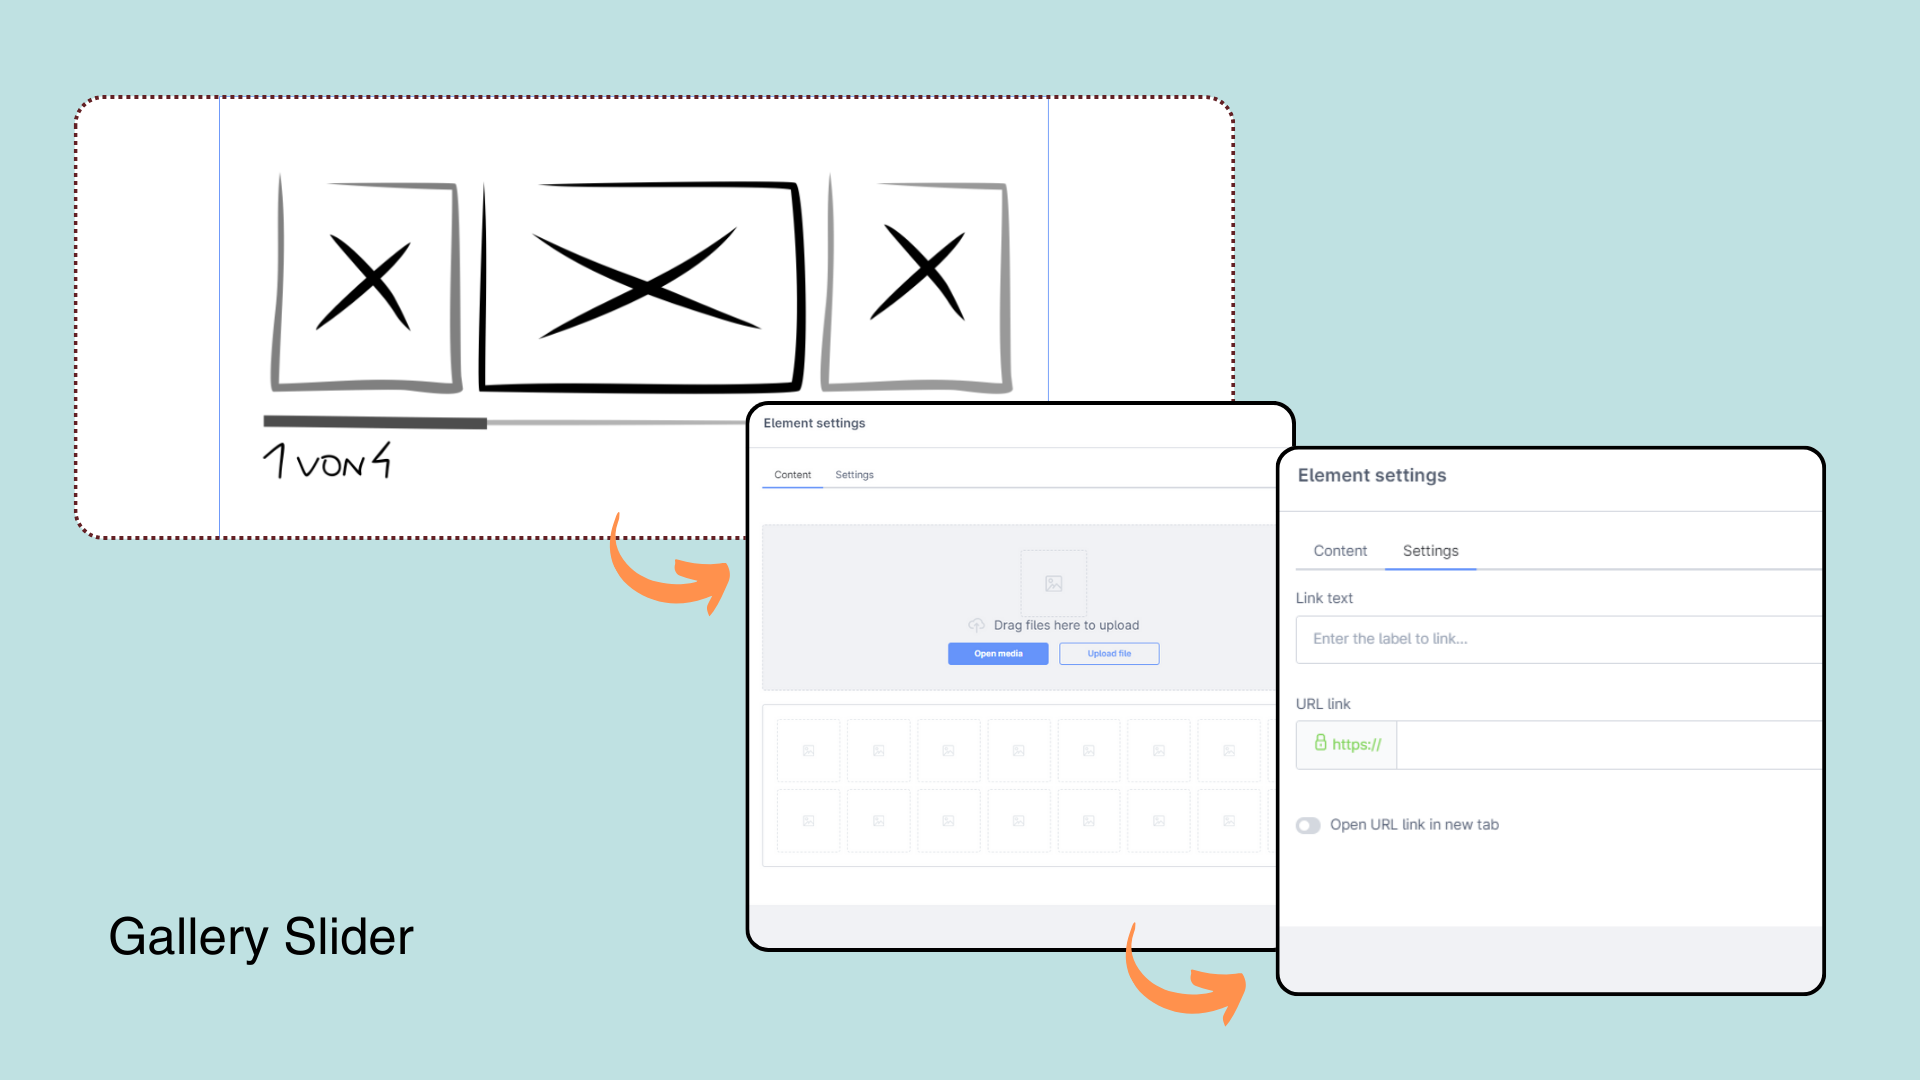Click the first image placeholder thumbnail
This screenshot has width=1920, height=1080.
click(808, 749)
